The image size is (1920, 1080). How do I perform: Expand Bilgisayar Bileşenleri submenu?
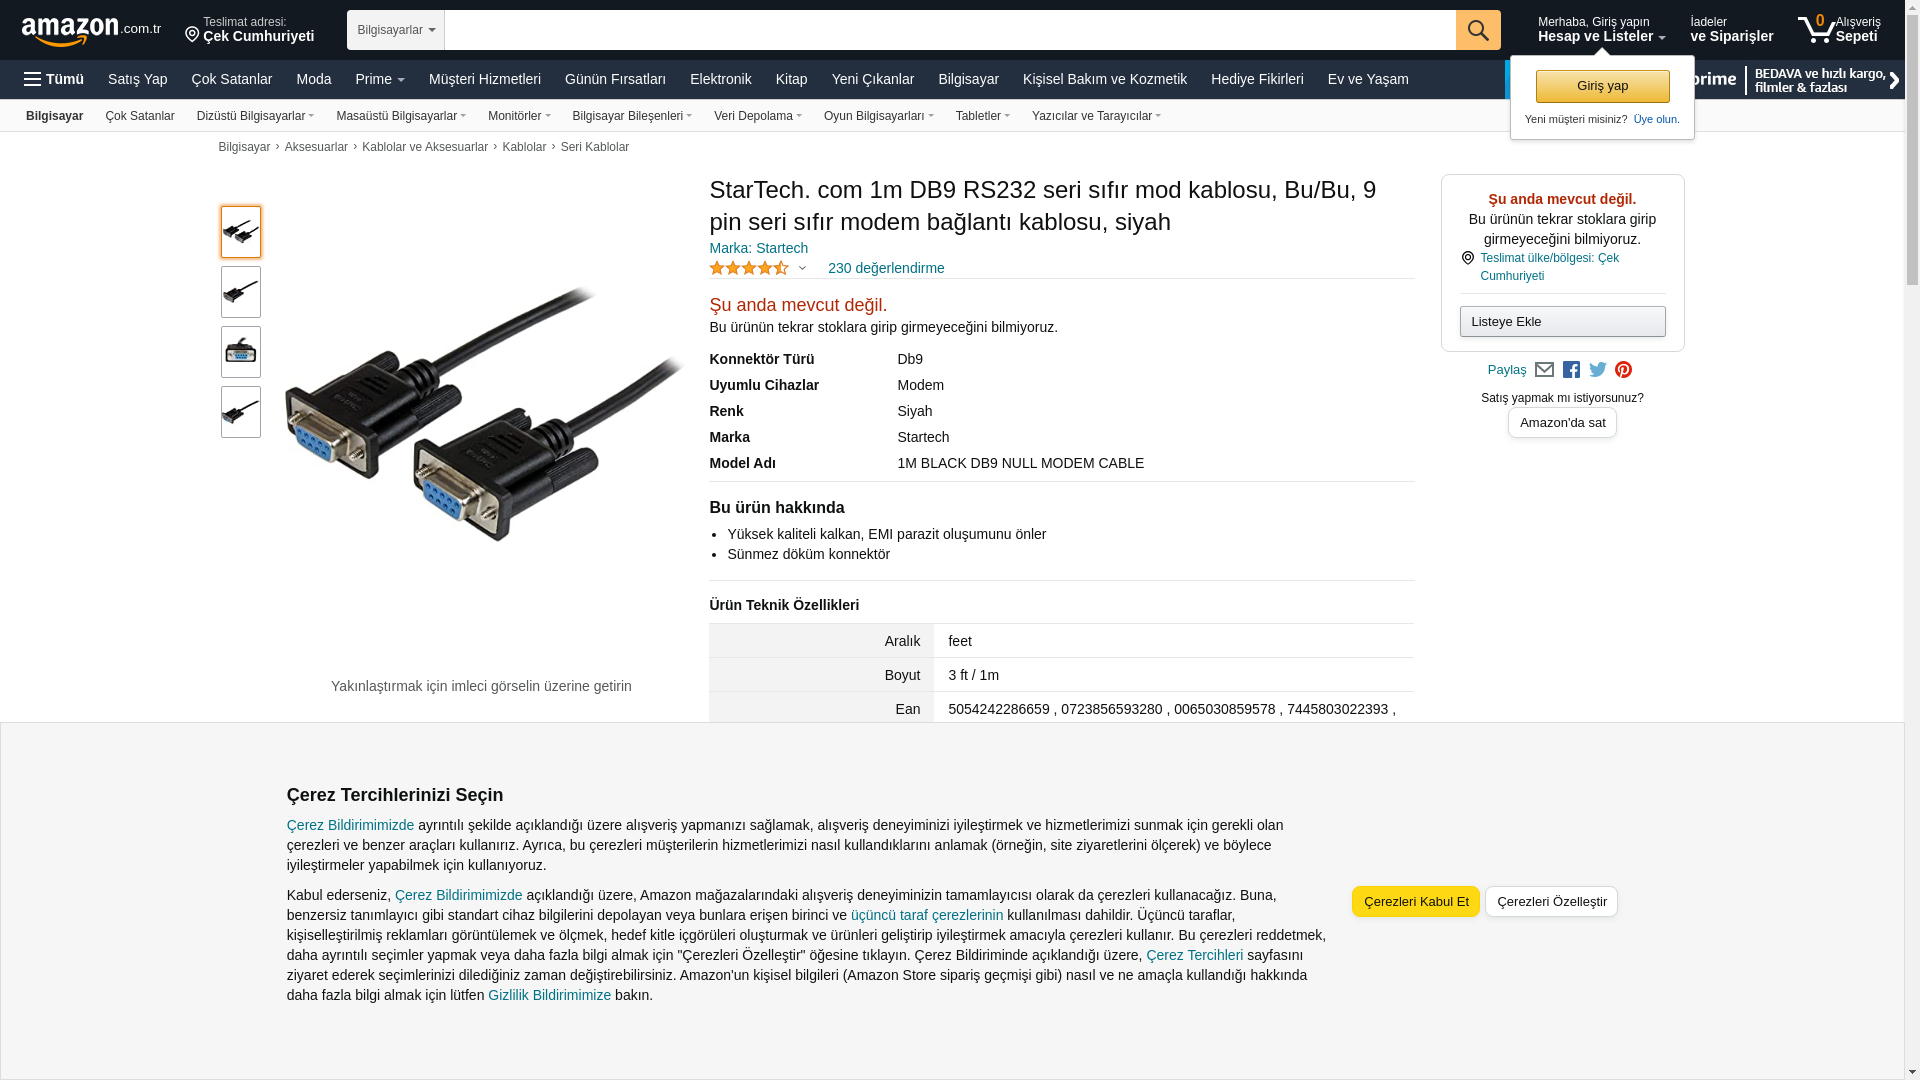(632, 116)
